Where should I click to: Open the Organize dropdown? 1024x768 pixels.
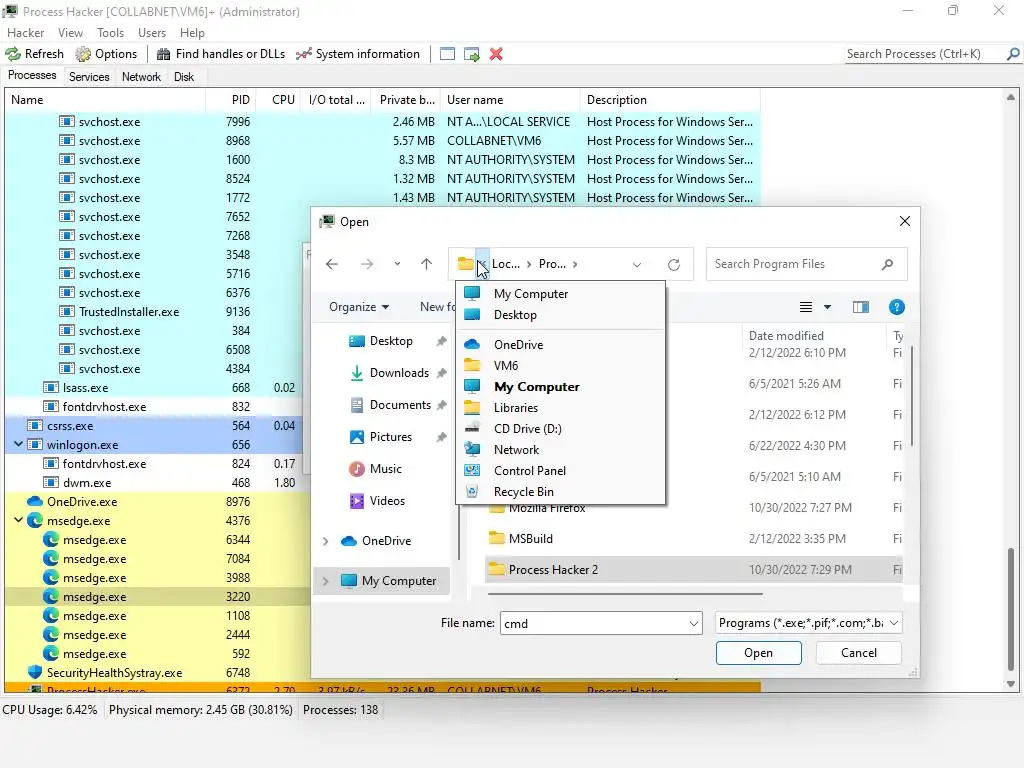click(359, 307)
